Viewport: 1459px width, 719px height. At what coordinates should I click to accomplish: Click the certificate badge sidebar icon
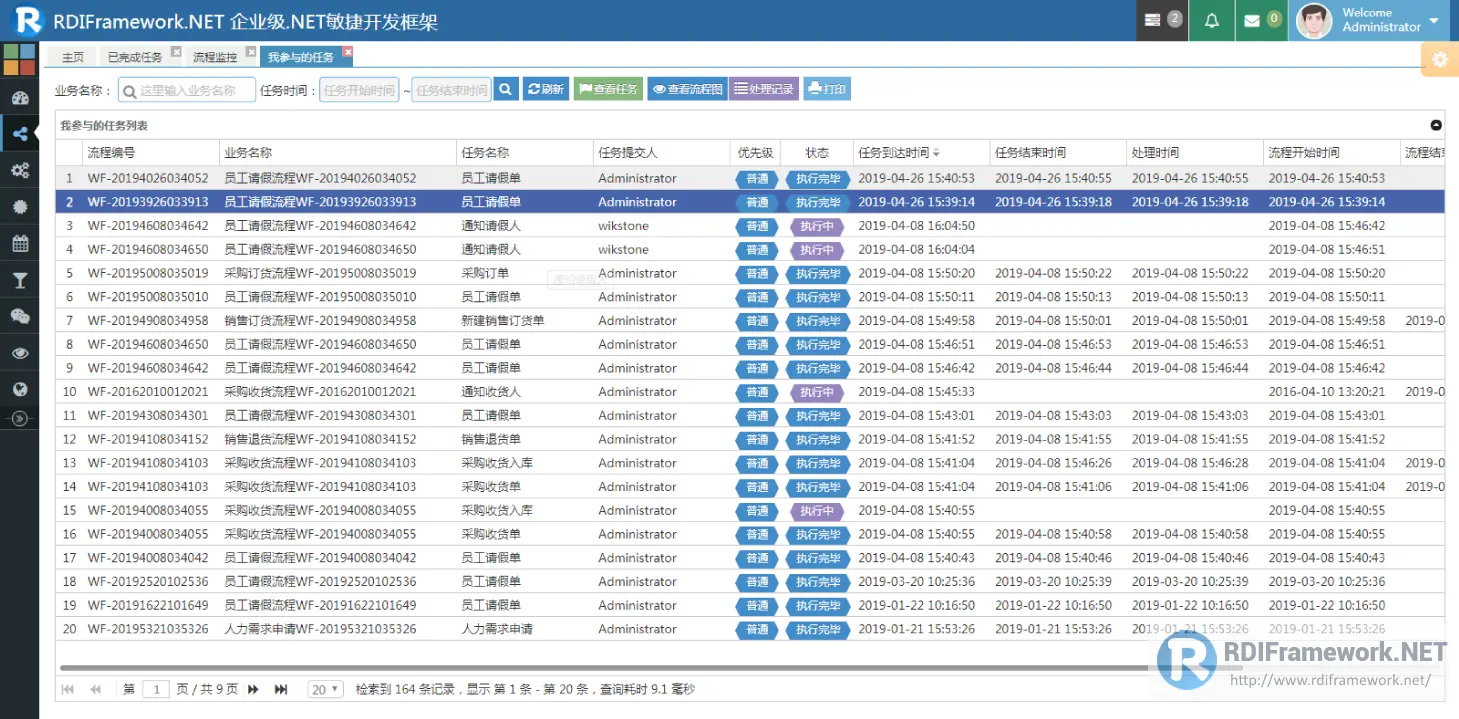(20, 207)
